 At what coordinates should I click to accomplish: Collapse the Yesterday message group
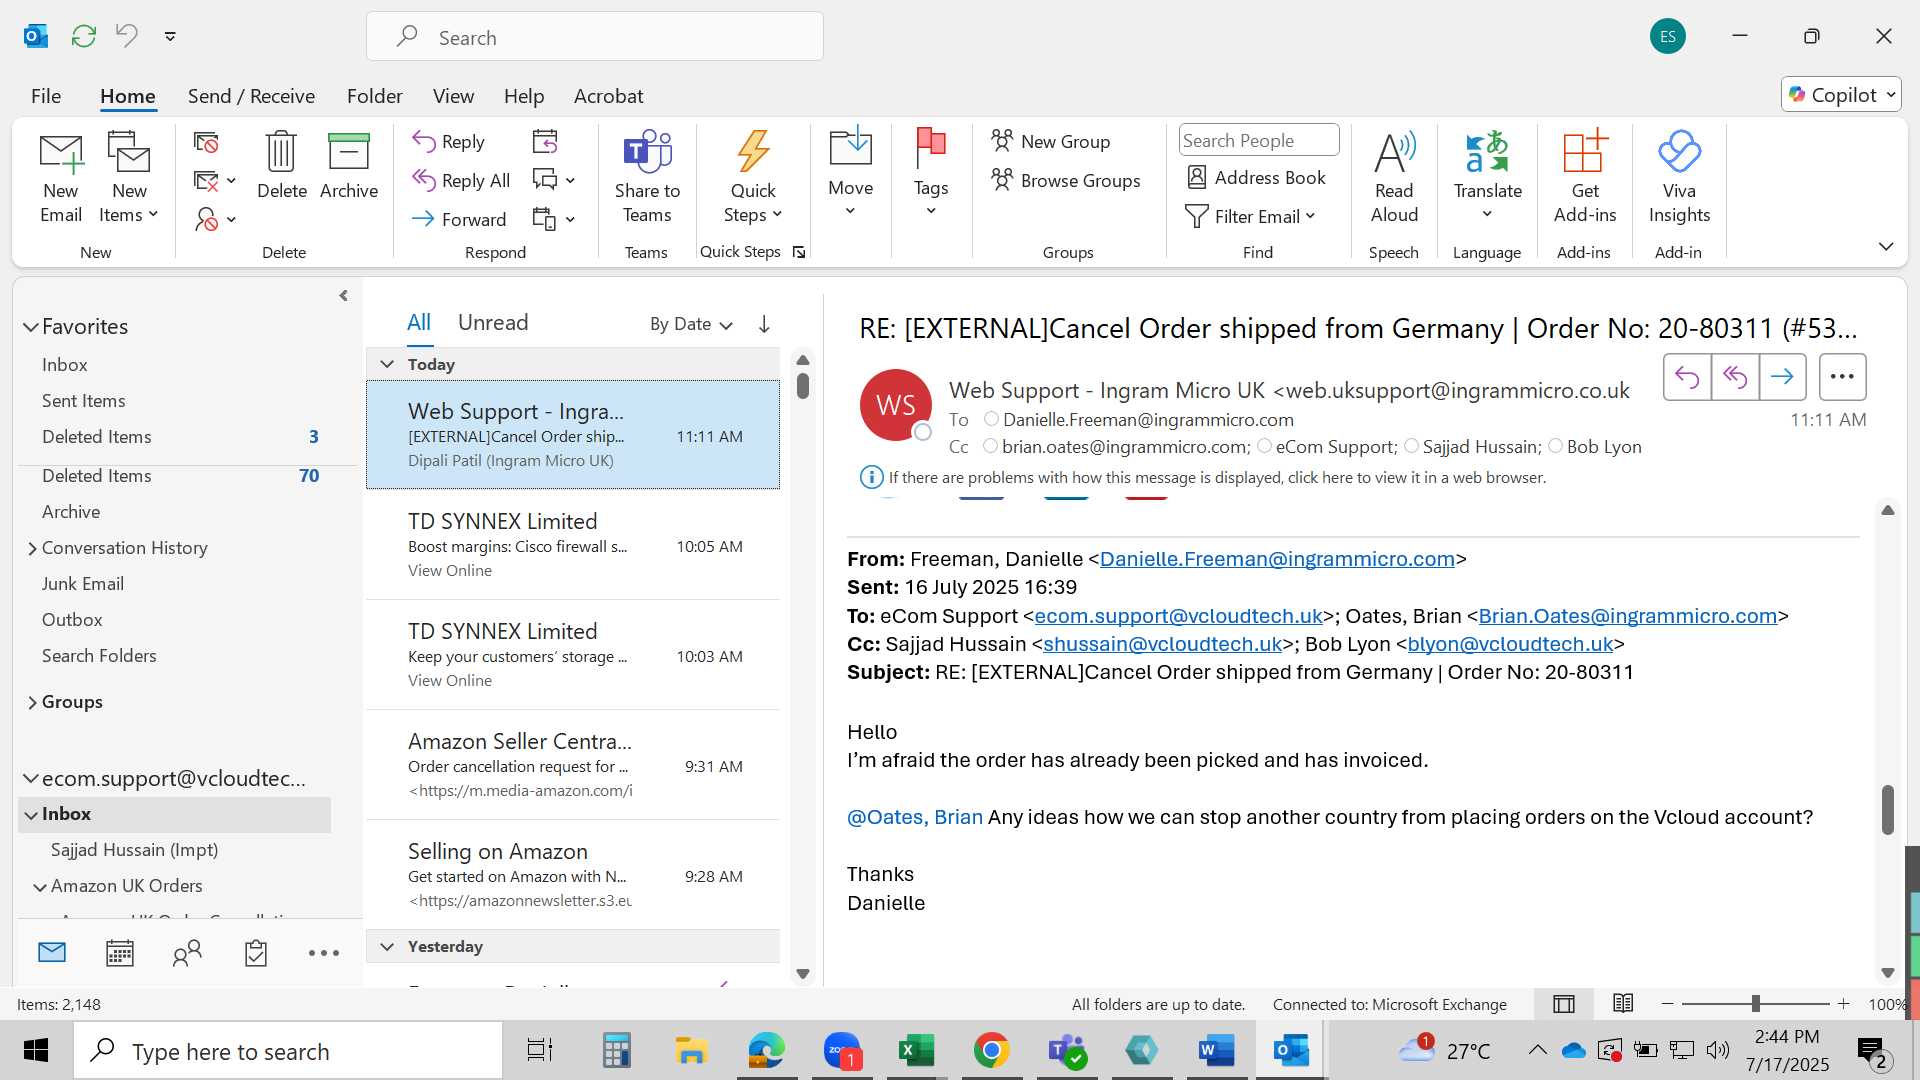coord(388,946)
